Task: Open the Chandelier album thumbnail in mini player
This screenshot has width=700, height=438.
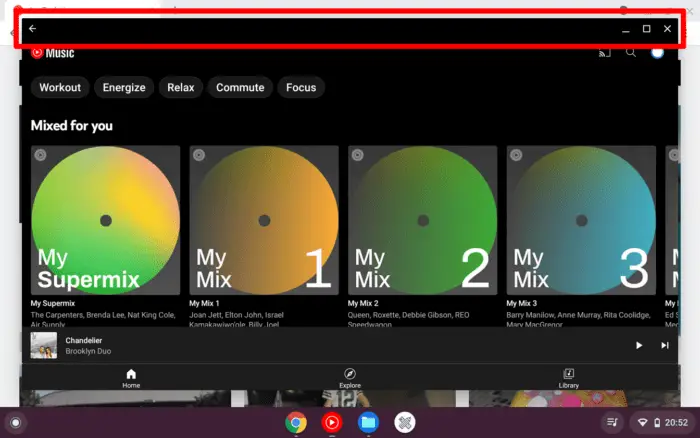Action: tap(44, 345)
